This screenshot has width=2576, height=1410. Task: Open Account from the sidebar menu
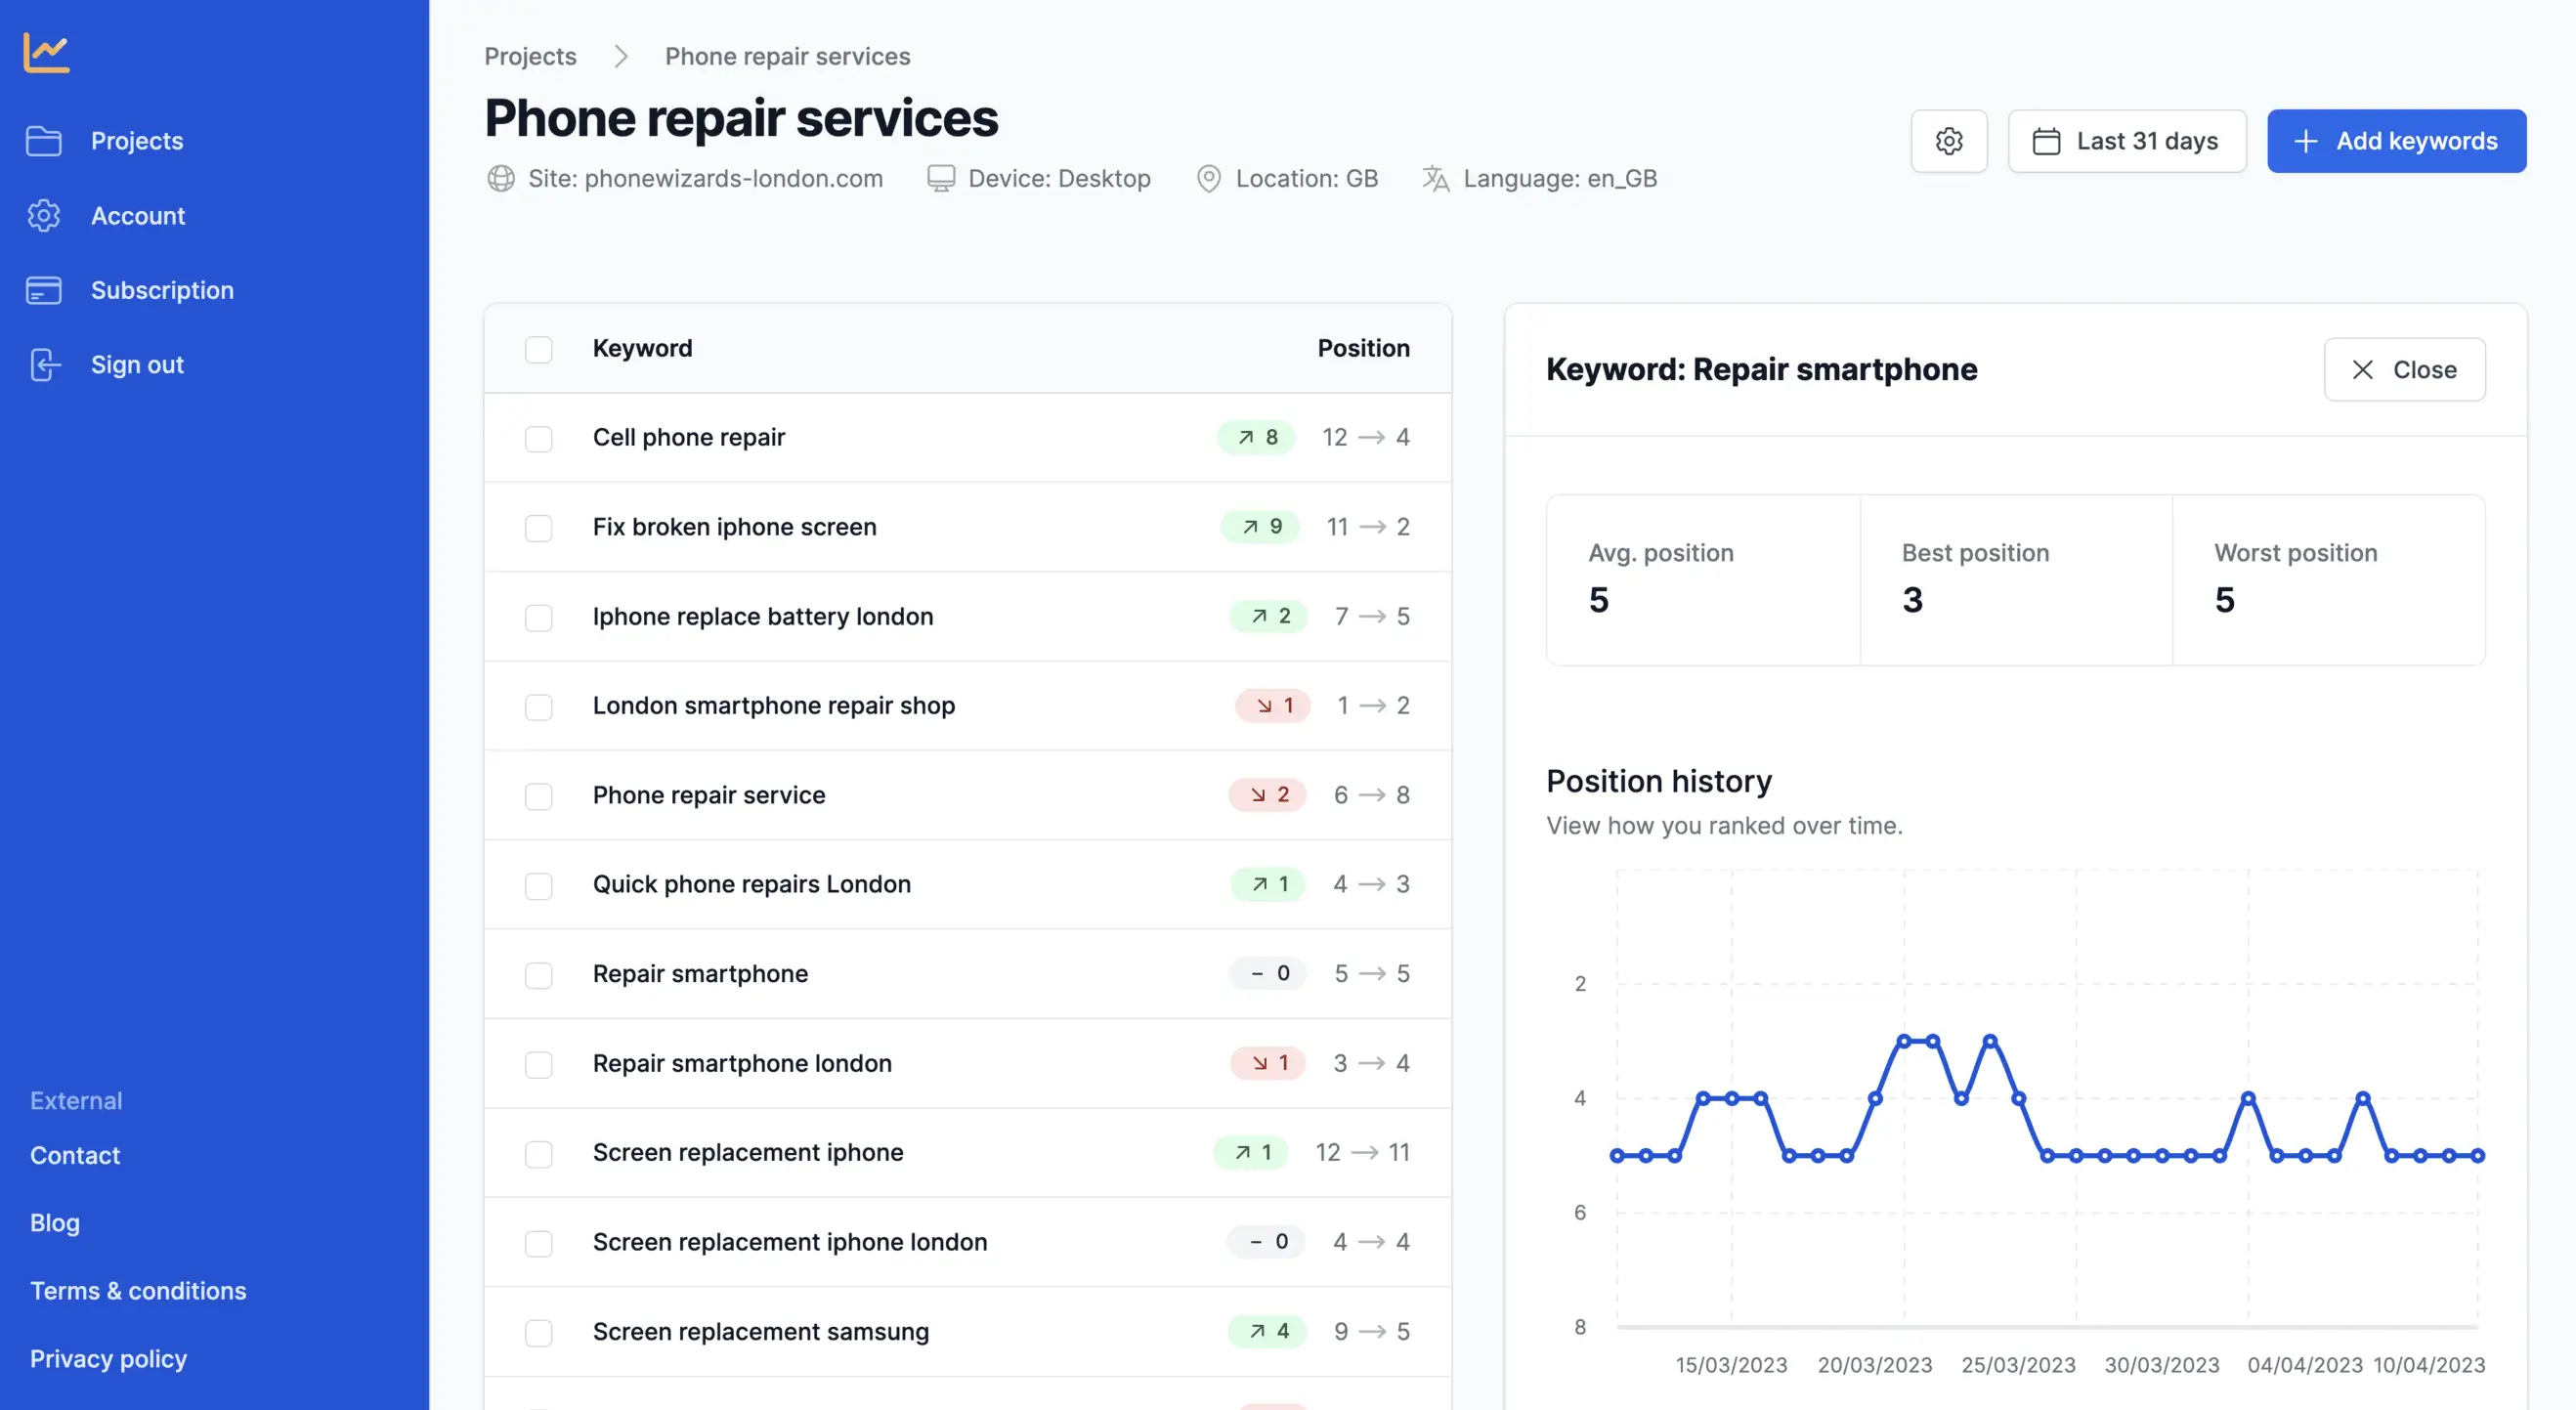138,215
